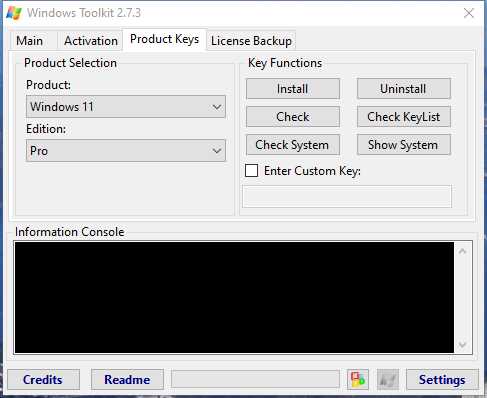Click the custom key text field
This screenshot has height=398, width=487.
(x=347, y=197)
